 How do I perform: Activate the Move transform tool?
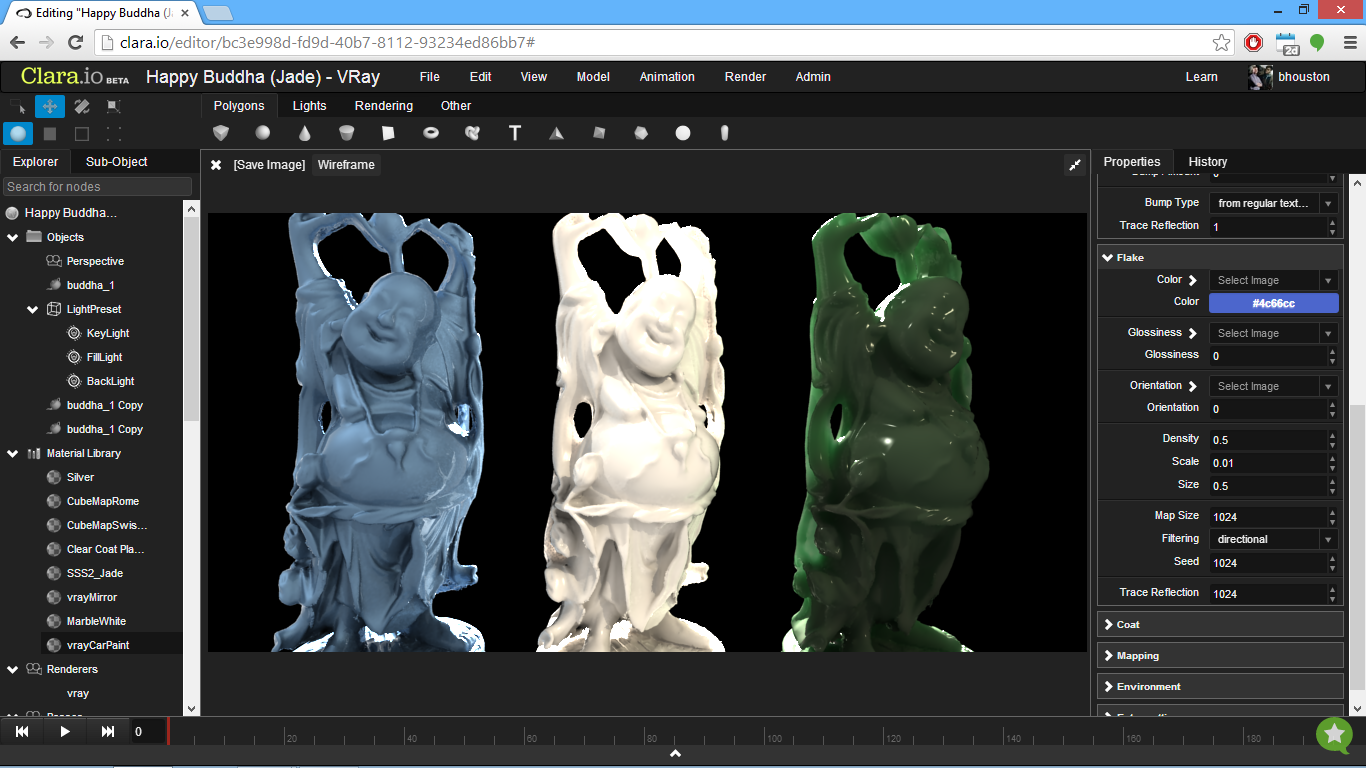pos(50,106)
